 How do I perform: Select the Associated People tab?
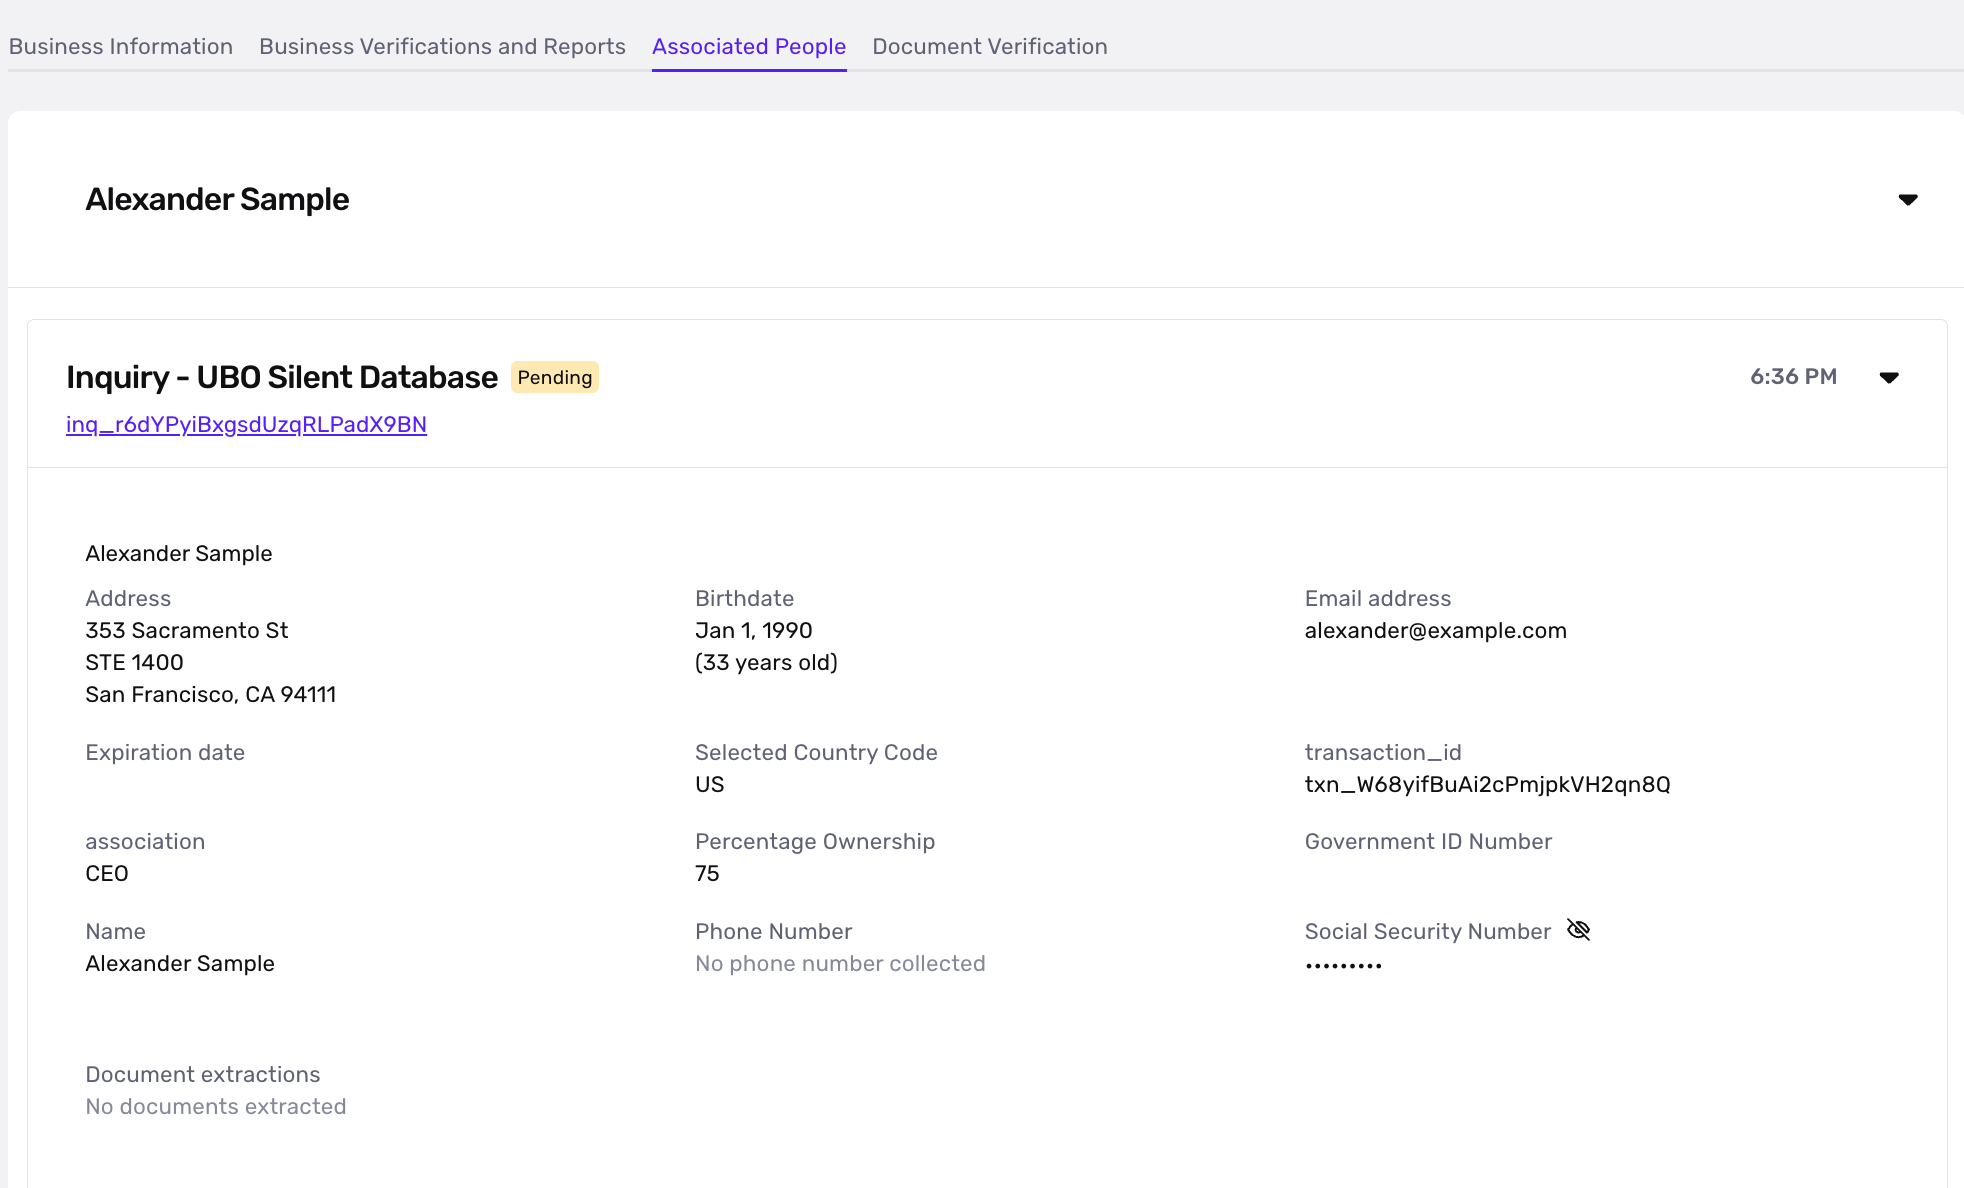tap(748, 47)
